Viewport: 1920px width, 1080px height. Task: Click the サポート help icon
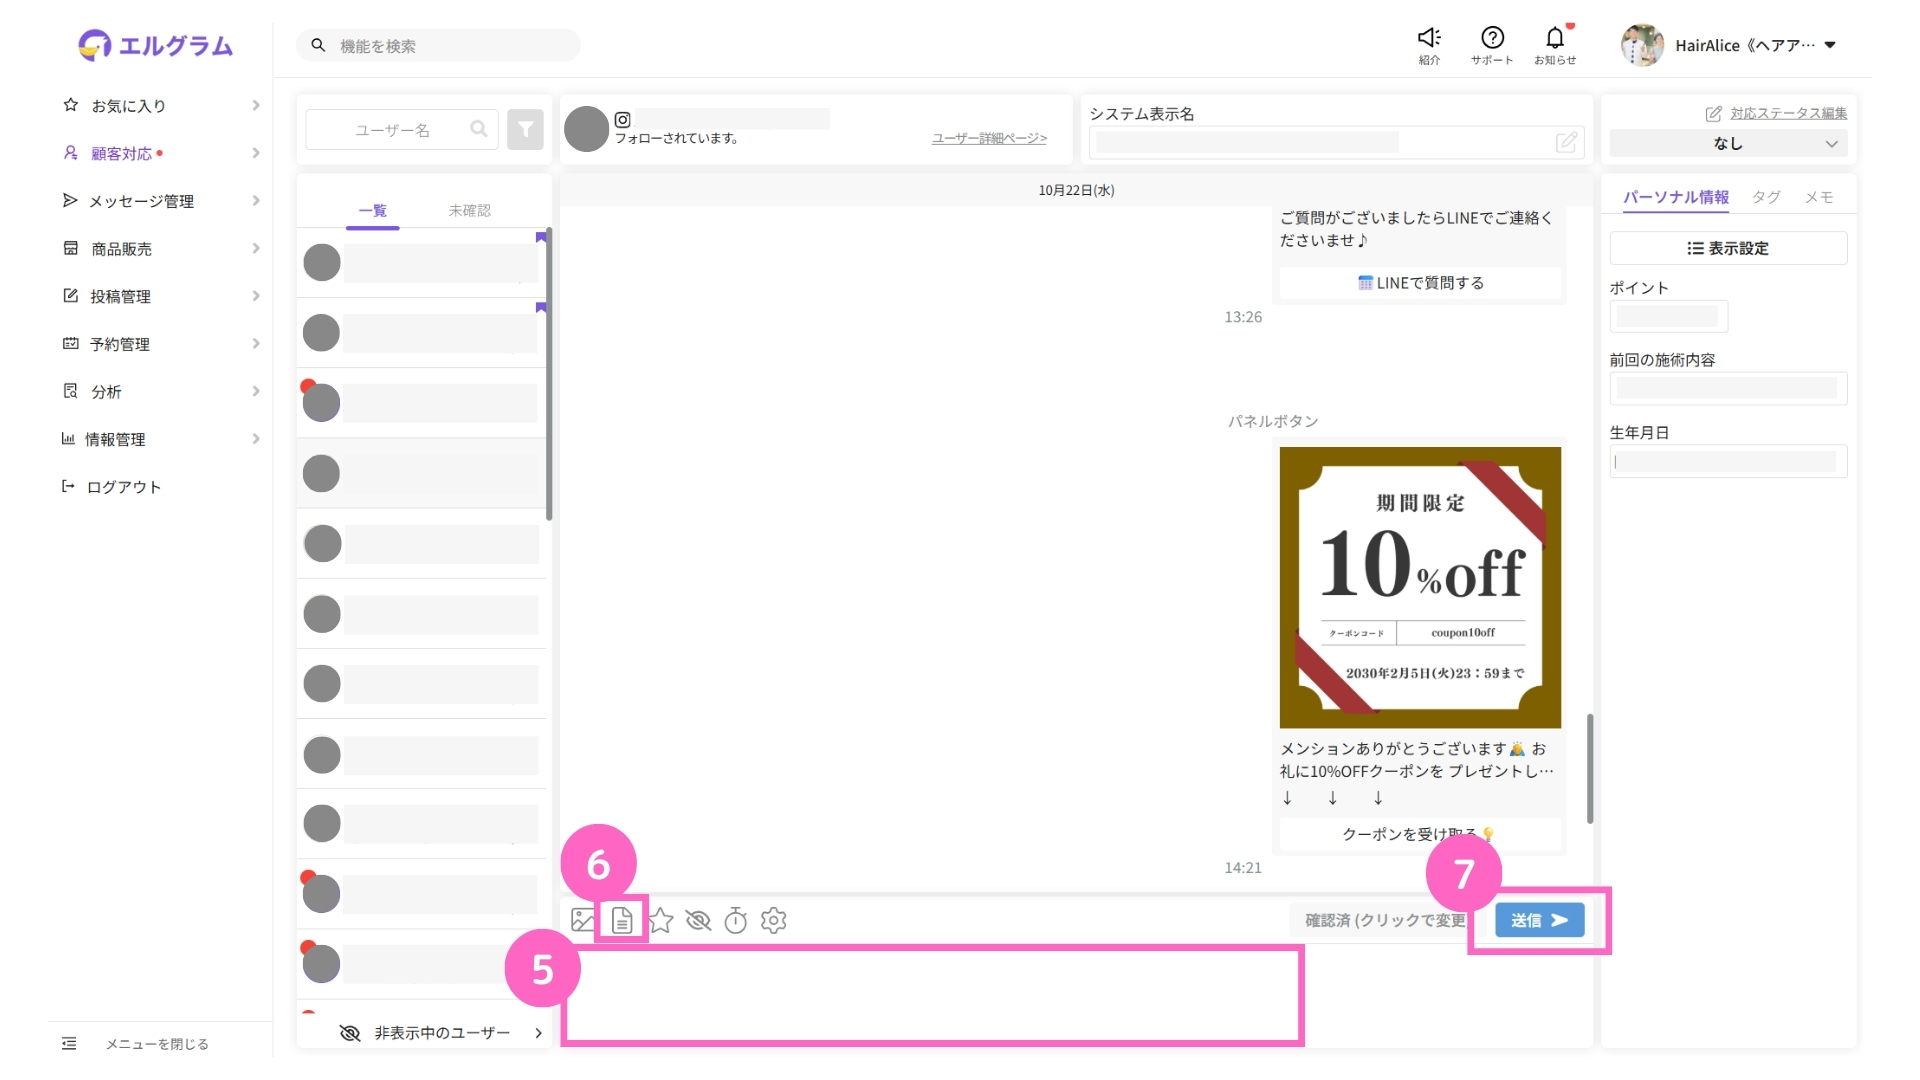1492,40
